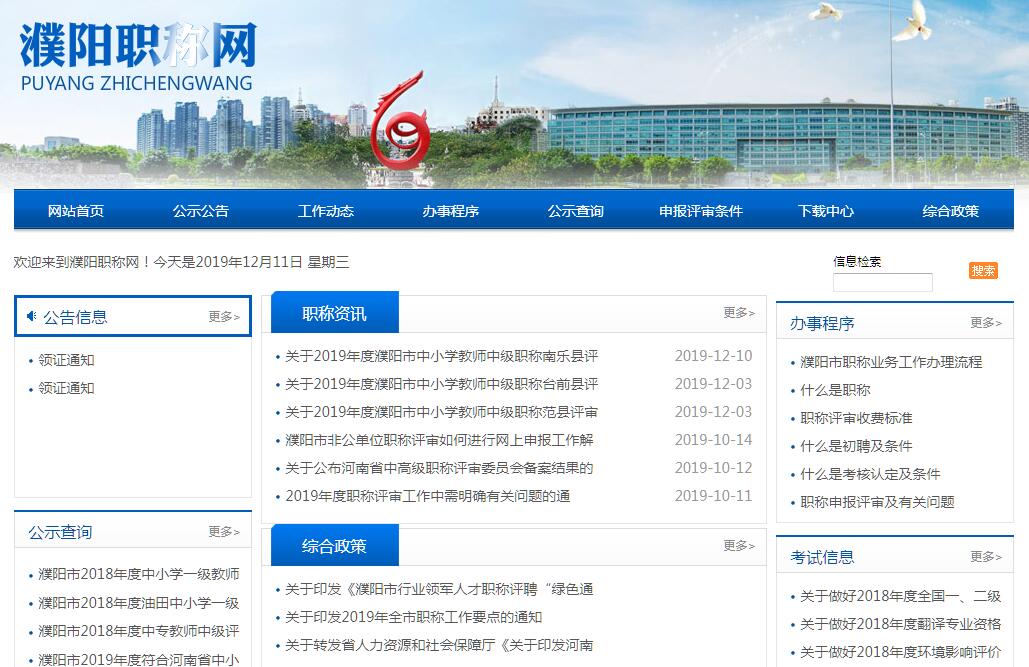This screenshot has height=667, width=1029.
Task: Open the 2019-12-10 南乐县 teacher title news
Action: pos(441,356)
